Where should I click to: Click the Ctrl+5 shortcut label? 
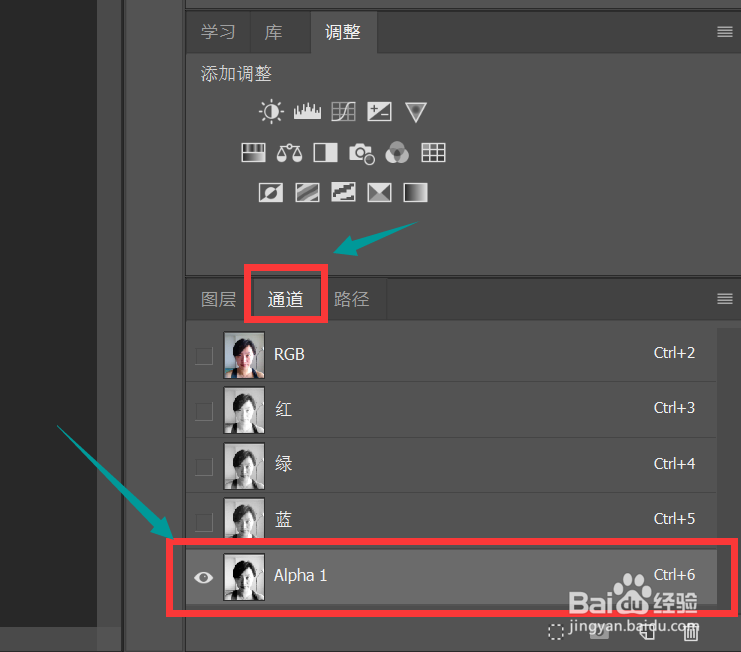[x=674, y=519]
